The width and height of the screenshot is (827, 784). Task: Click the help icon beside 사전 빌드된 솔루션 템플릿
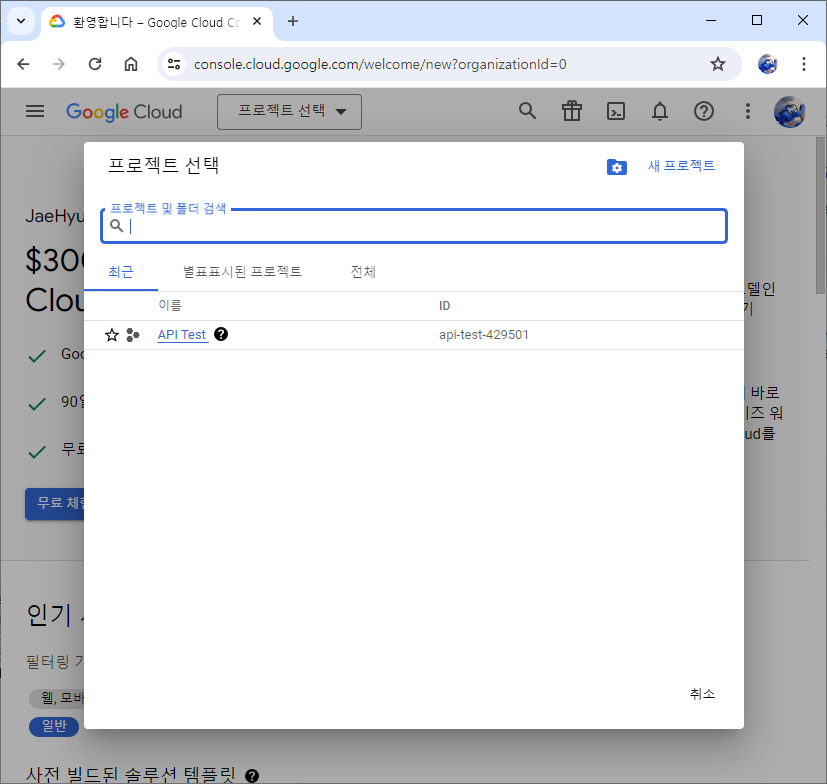[252, 776]
